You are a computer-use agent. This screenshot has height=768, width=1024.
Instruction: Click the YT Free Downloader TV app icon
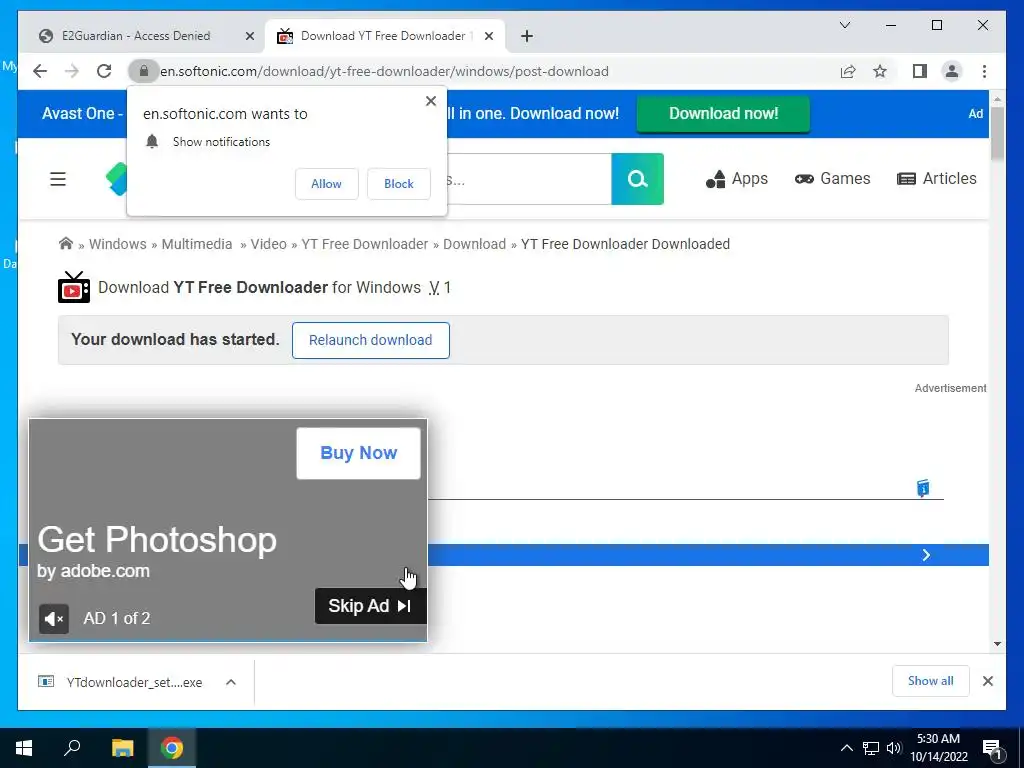[74, 287]
